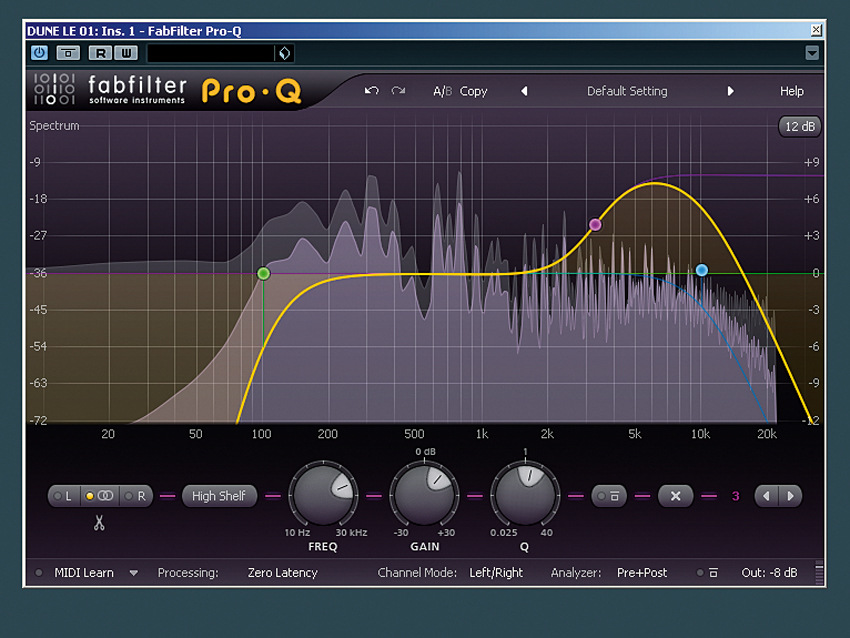The image size is (850, 638).
Task: Open the Left/Right channel mode menu
Action: [x=496, y=572]
